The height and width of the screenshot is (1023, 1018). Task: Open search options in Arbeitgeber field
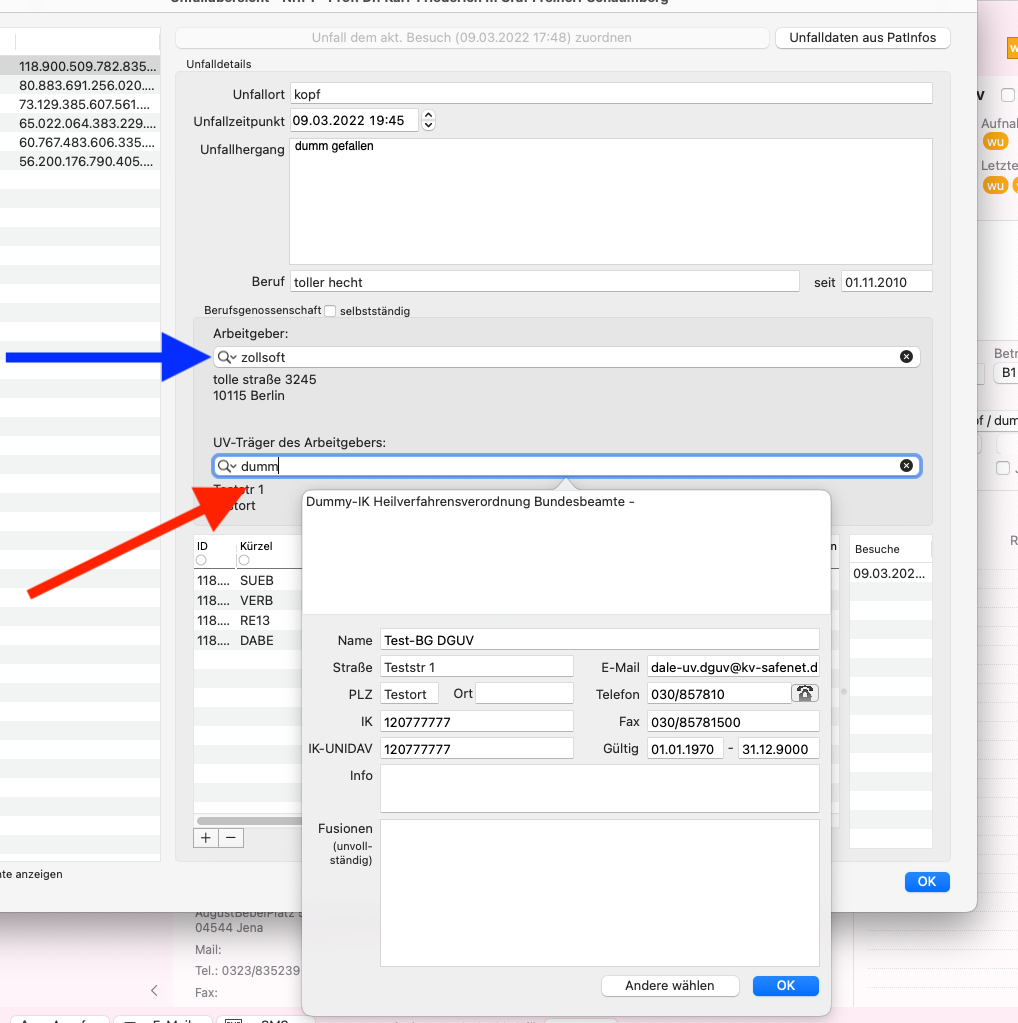click(x=226, y=357)
